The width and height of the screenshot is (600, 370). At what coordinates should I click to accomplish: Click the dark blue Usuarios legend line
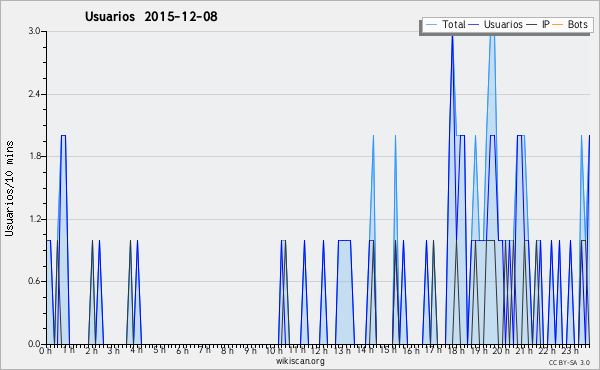[474, 24]
